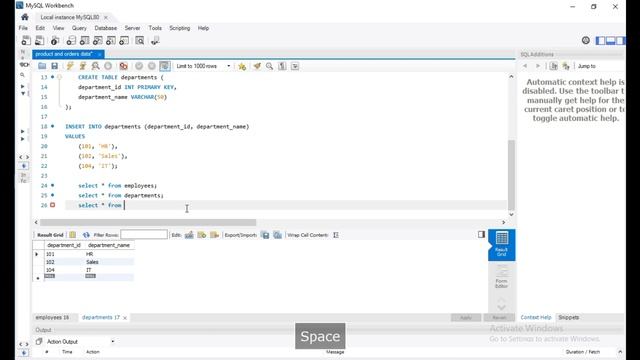Create a new table icon
640x360 pixels.
click(x=84, y=40)
